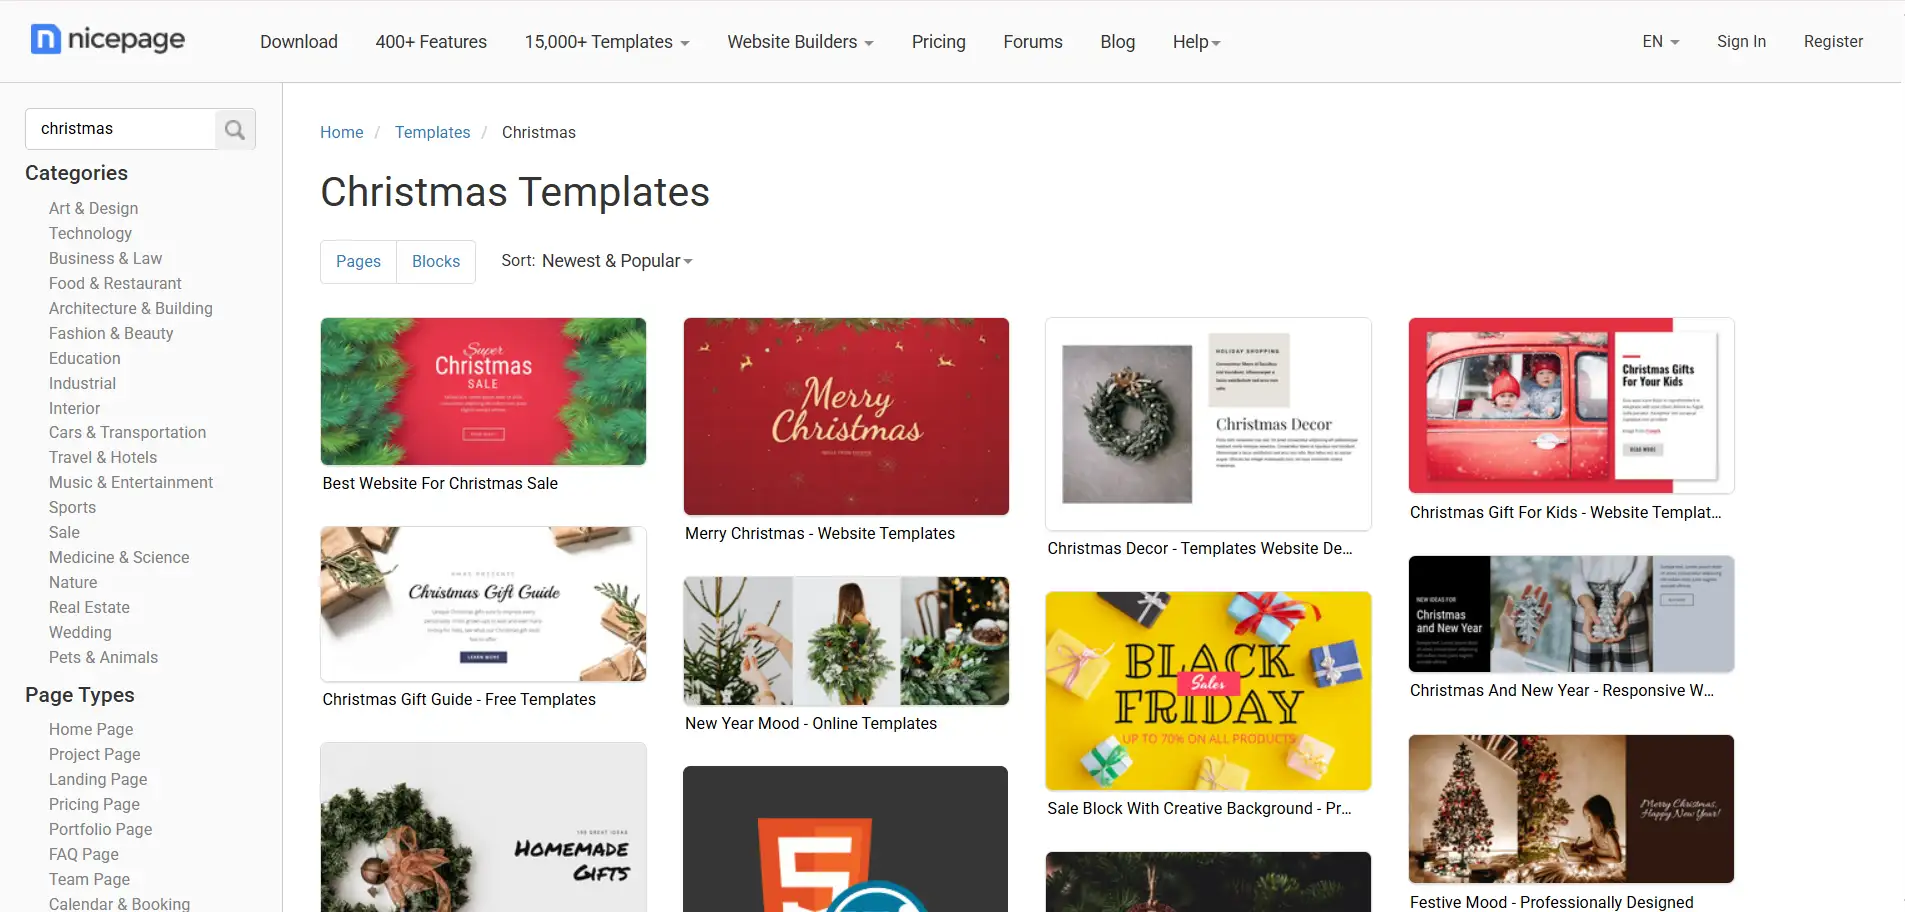1905x912 pixels.
Task: Expand the Website Builders menu
Action: (800, 42)
